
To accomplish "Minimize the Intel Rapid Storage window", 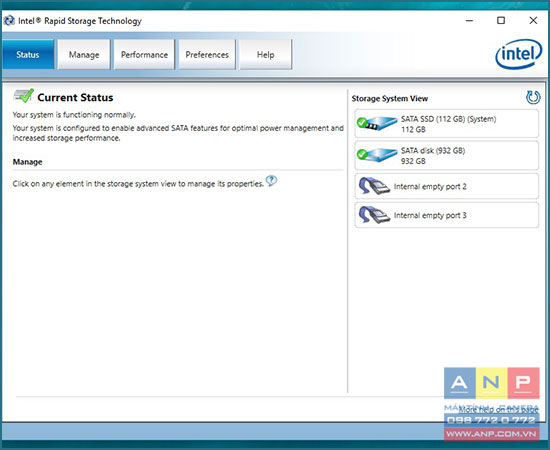I will click(x=469, y=21).
